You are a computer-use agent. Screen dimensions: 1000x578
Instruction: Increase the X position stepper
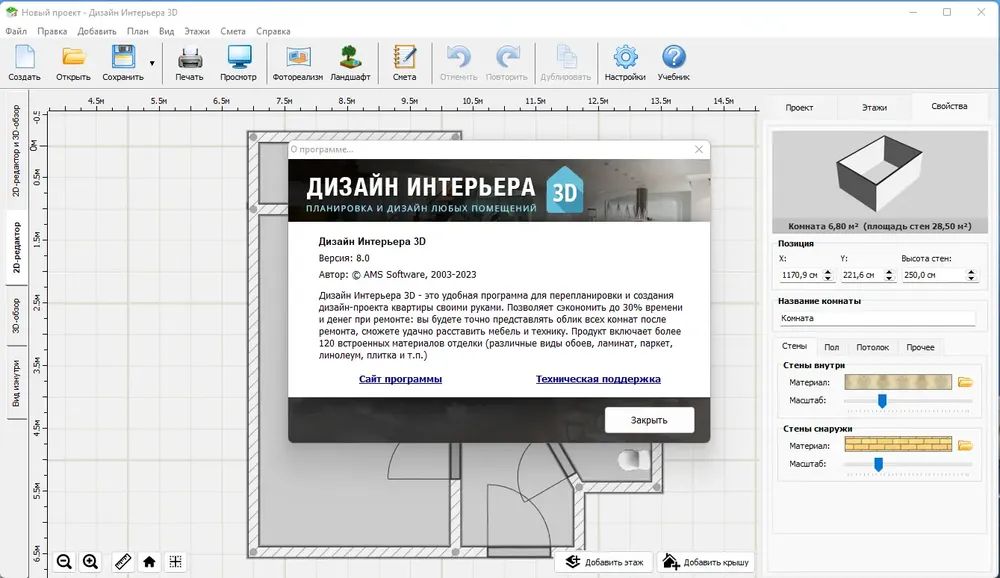point(828,272)
